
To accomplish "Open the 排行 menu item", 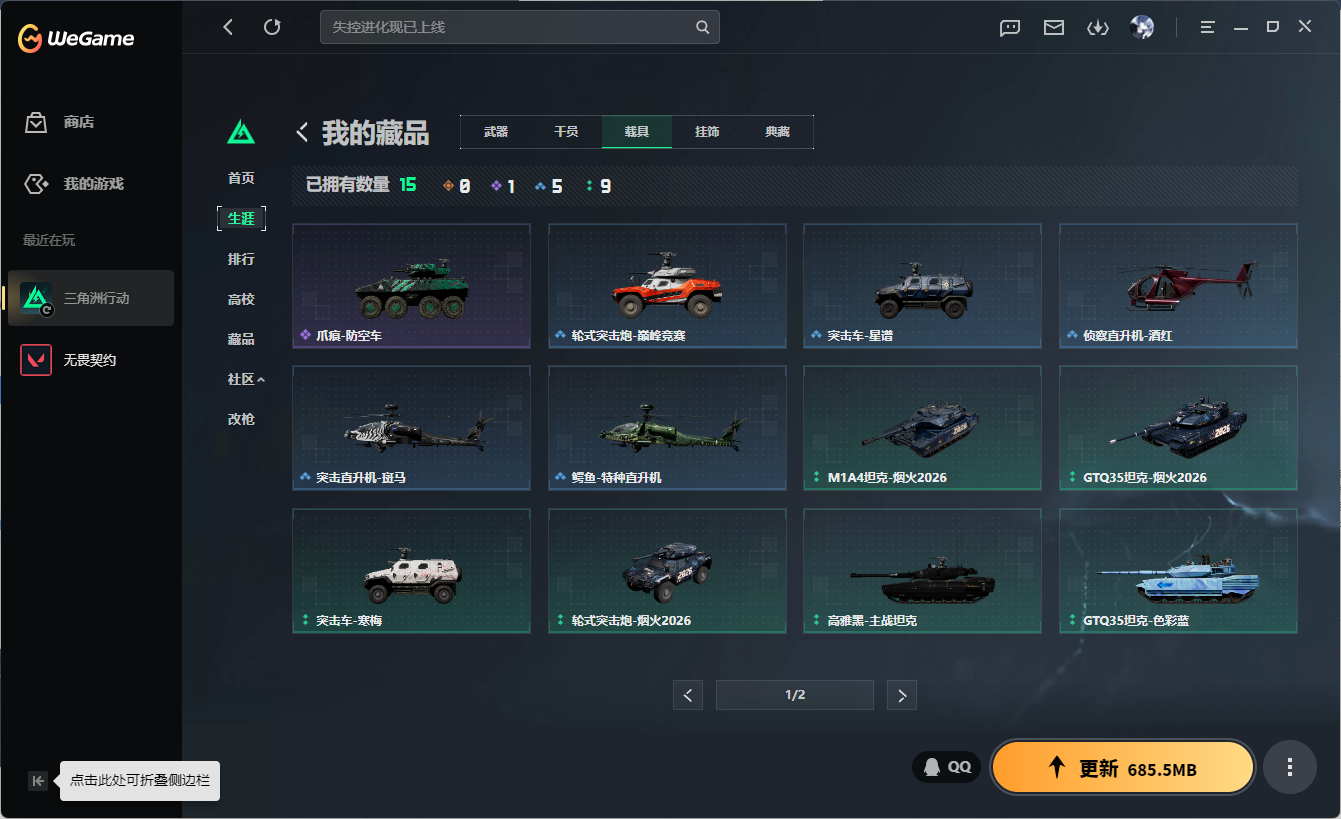I will point(241,259).
